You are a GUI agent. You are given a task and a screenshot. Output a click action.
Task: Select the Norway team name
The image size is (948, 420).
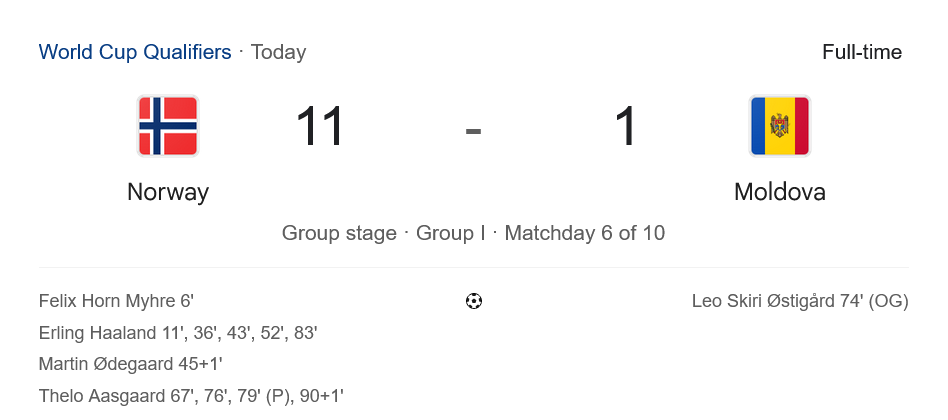[168, 192]
